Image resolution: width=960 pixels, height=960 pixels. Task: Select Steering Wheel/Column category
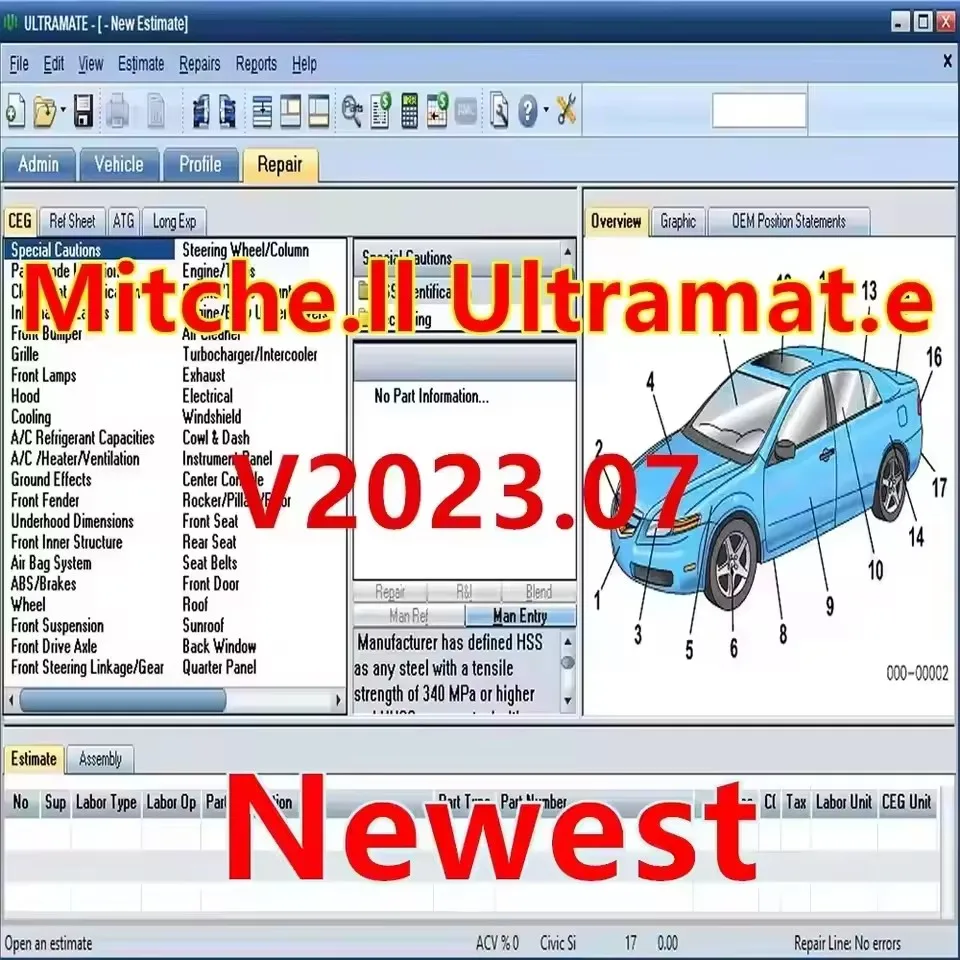coord(246,250)
